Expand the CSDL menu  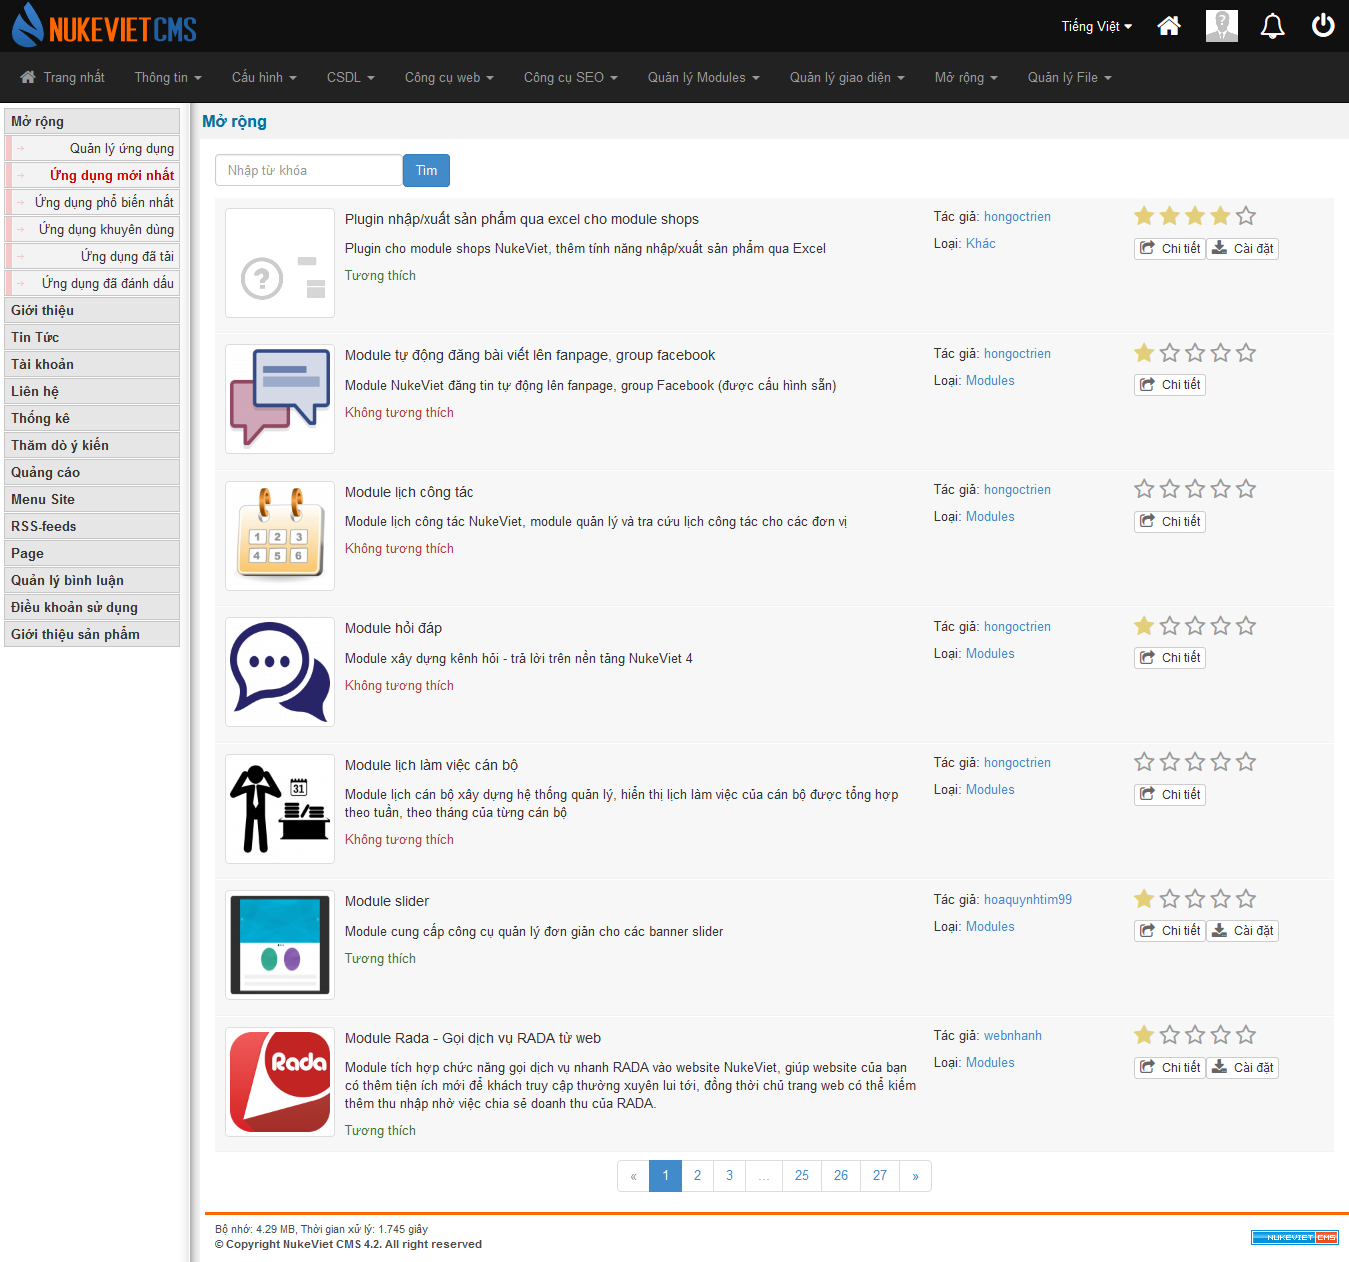point(351,77)
